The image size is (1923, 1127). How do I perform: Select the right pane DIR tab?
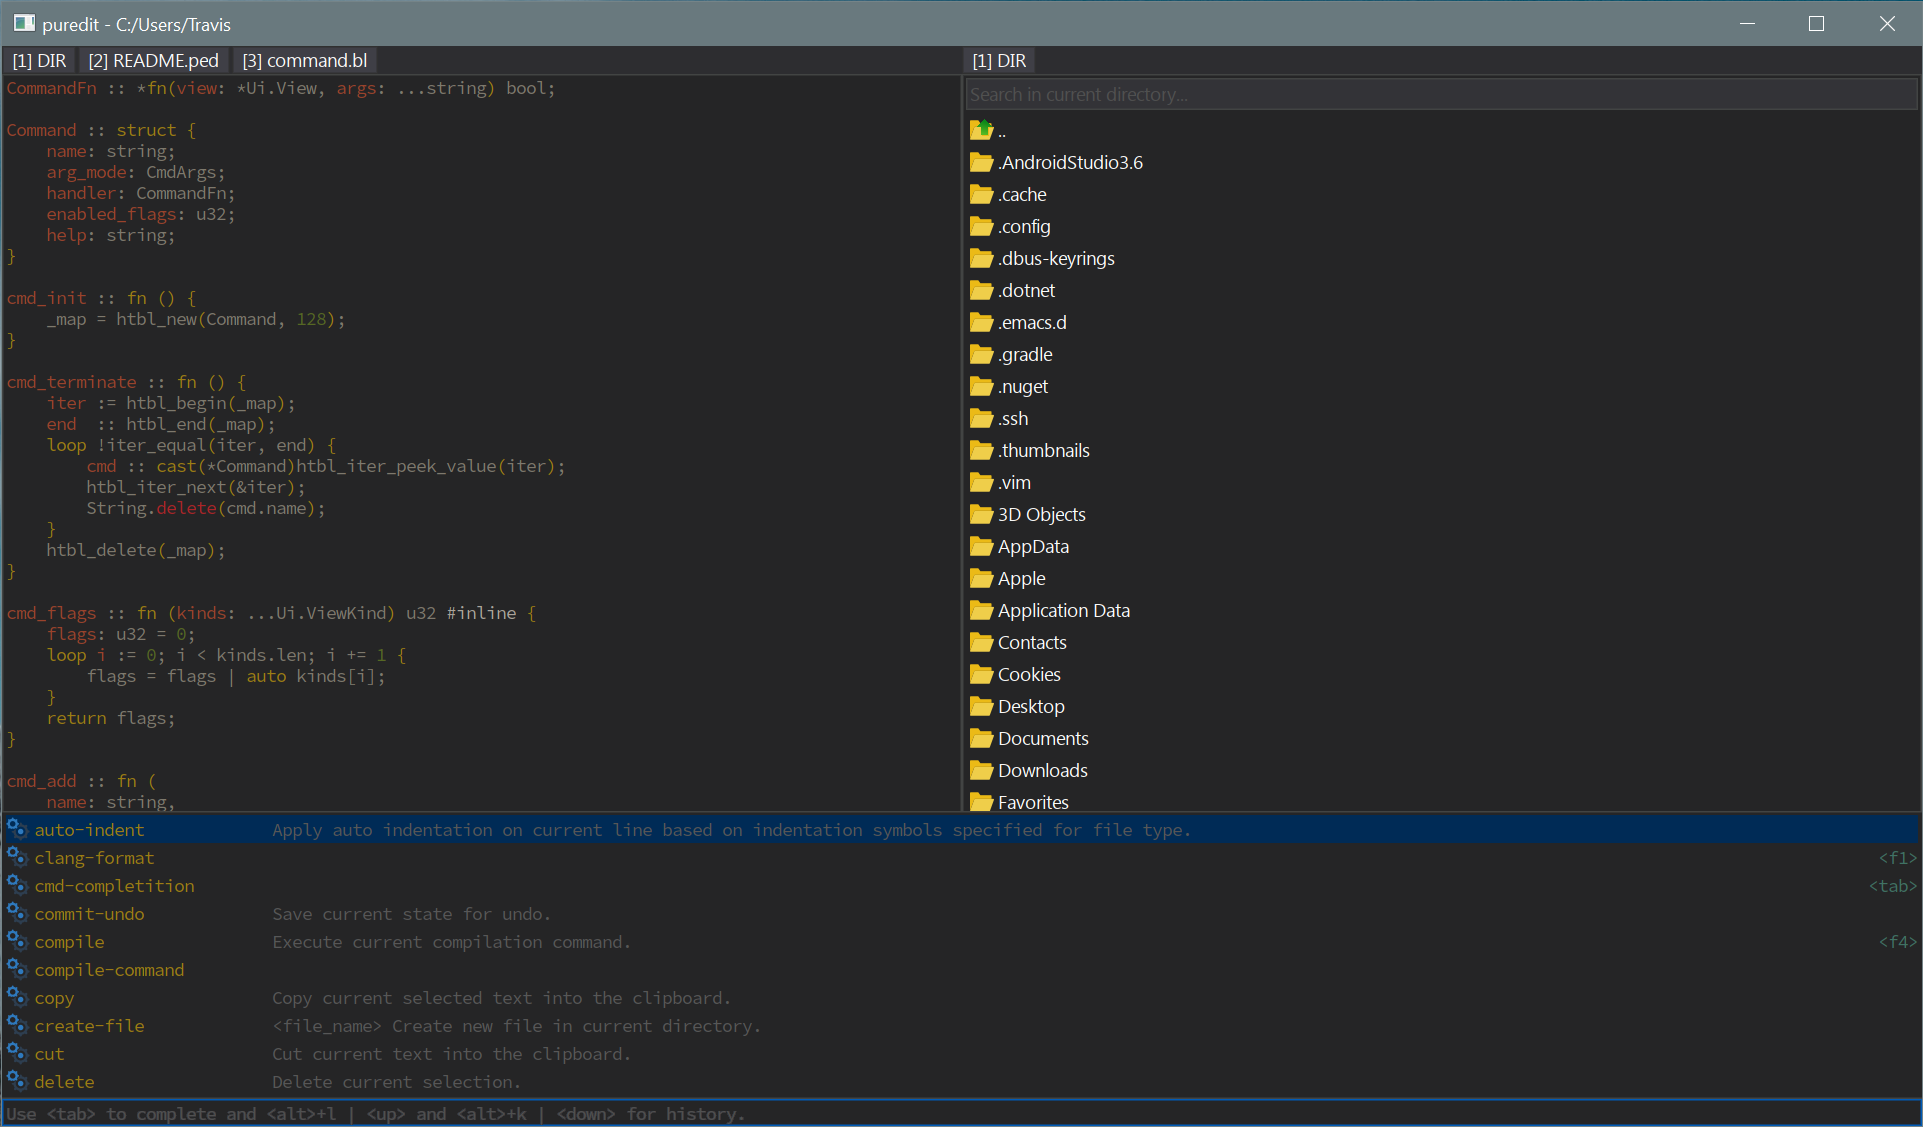pyautogui.click(x=999, y=61)
